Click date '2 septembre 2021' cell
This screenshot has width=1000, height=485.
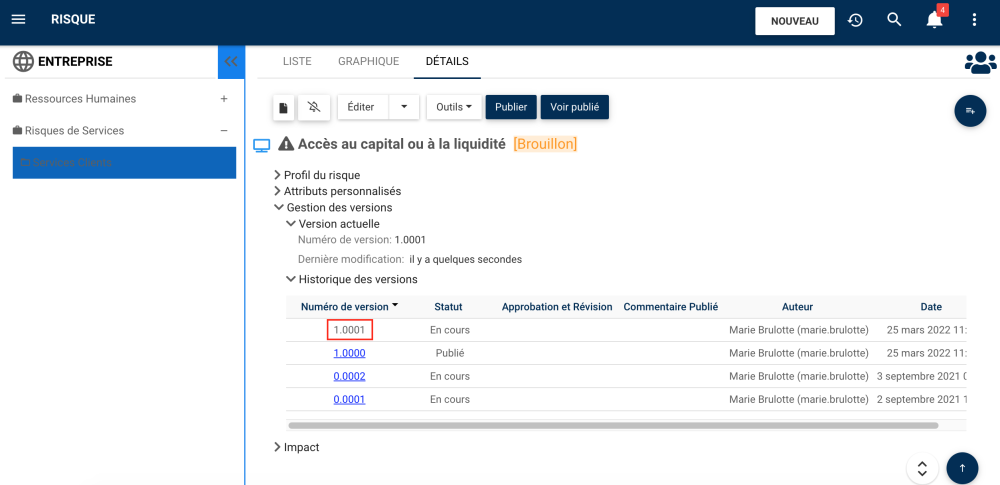(921, 399)
